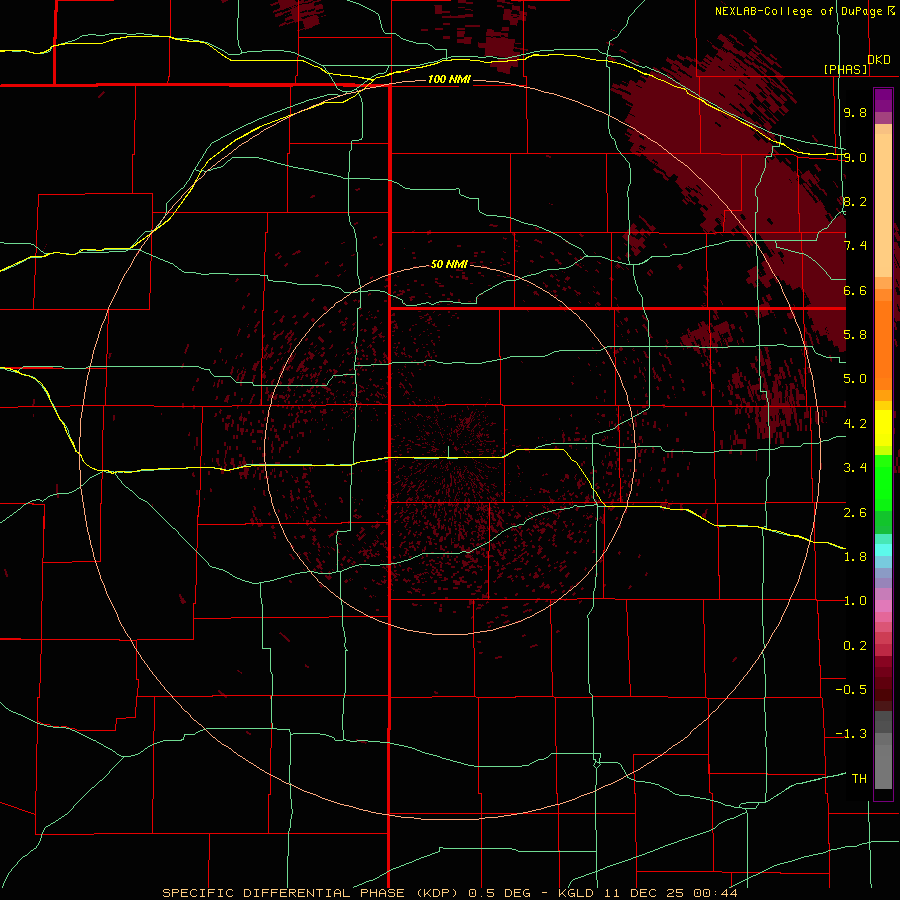900x900 pixels.
Task: Click the 7.4 value on the color scale
Action: pos(855,246)
